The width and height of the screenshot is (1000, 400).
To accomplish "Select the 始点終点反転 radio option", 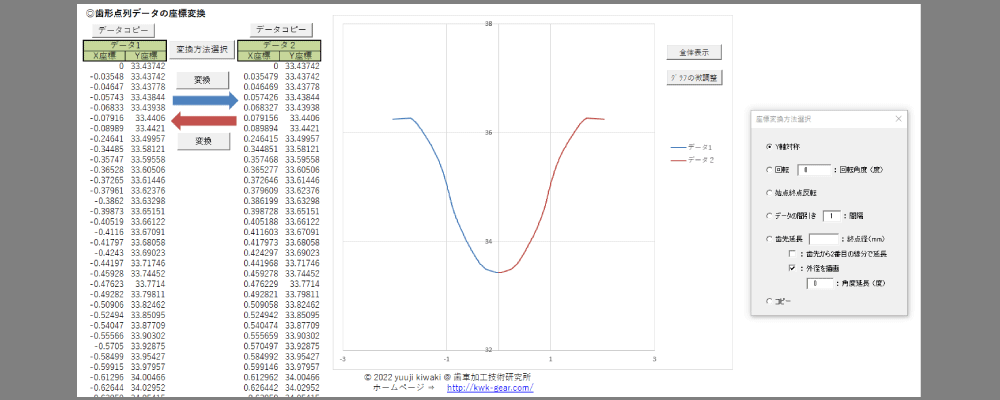I will (x=768, y=192).
